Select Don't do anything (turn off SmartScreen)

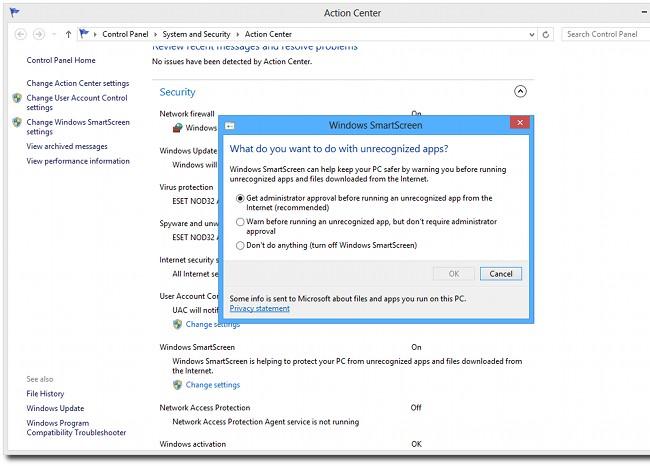[240, 245]
